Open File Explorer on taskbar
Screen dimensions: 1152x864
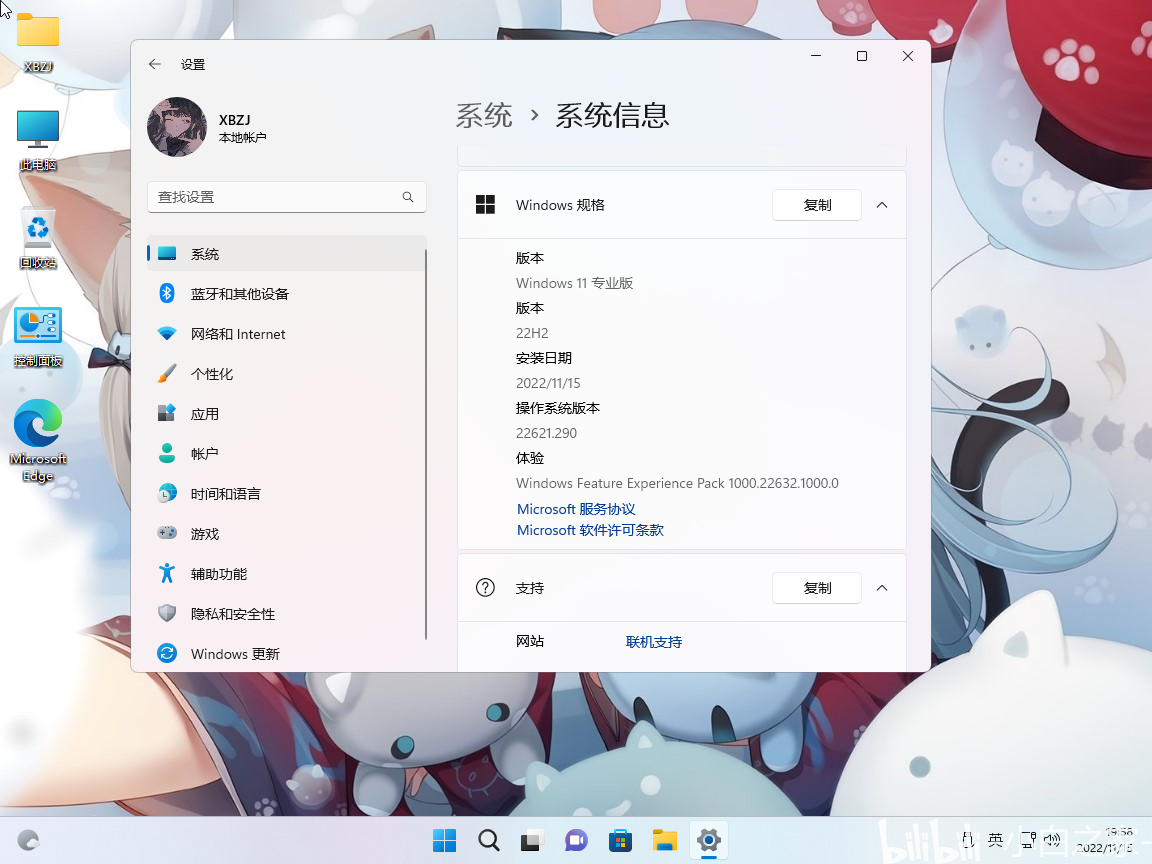665,840
